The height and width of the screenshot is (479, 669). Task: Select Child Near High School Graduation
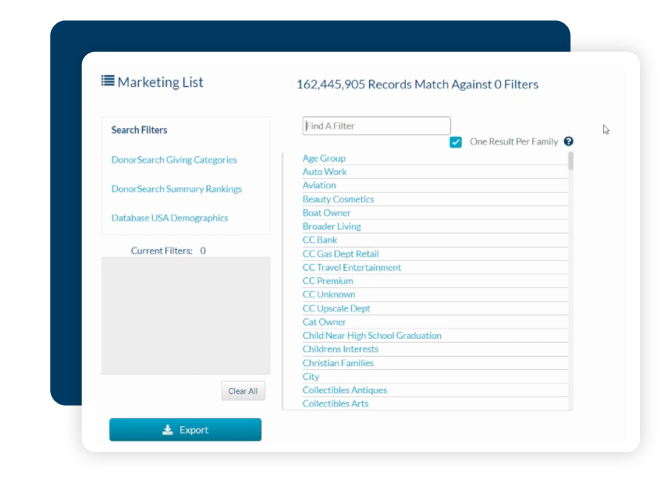tap(372, 336)
